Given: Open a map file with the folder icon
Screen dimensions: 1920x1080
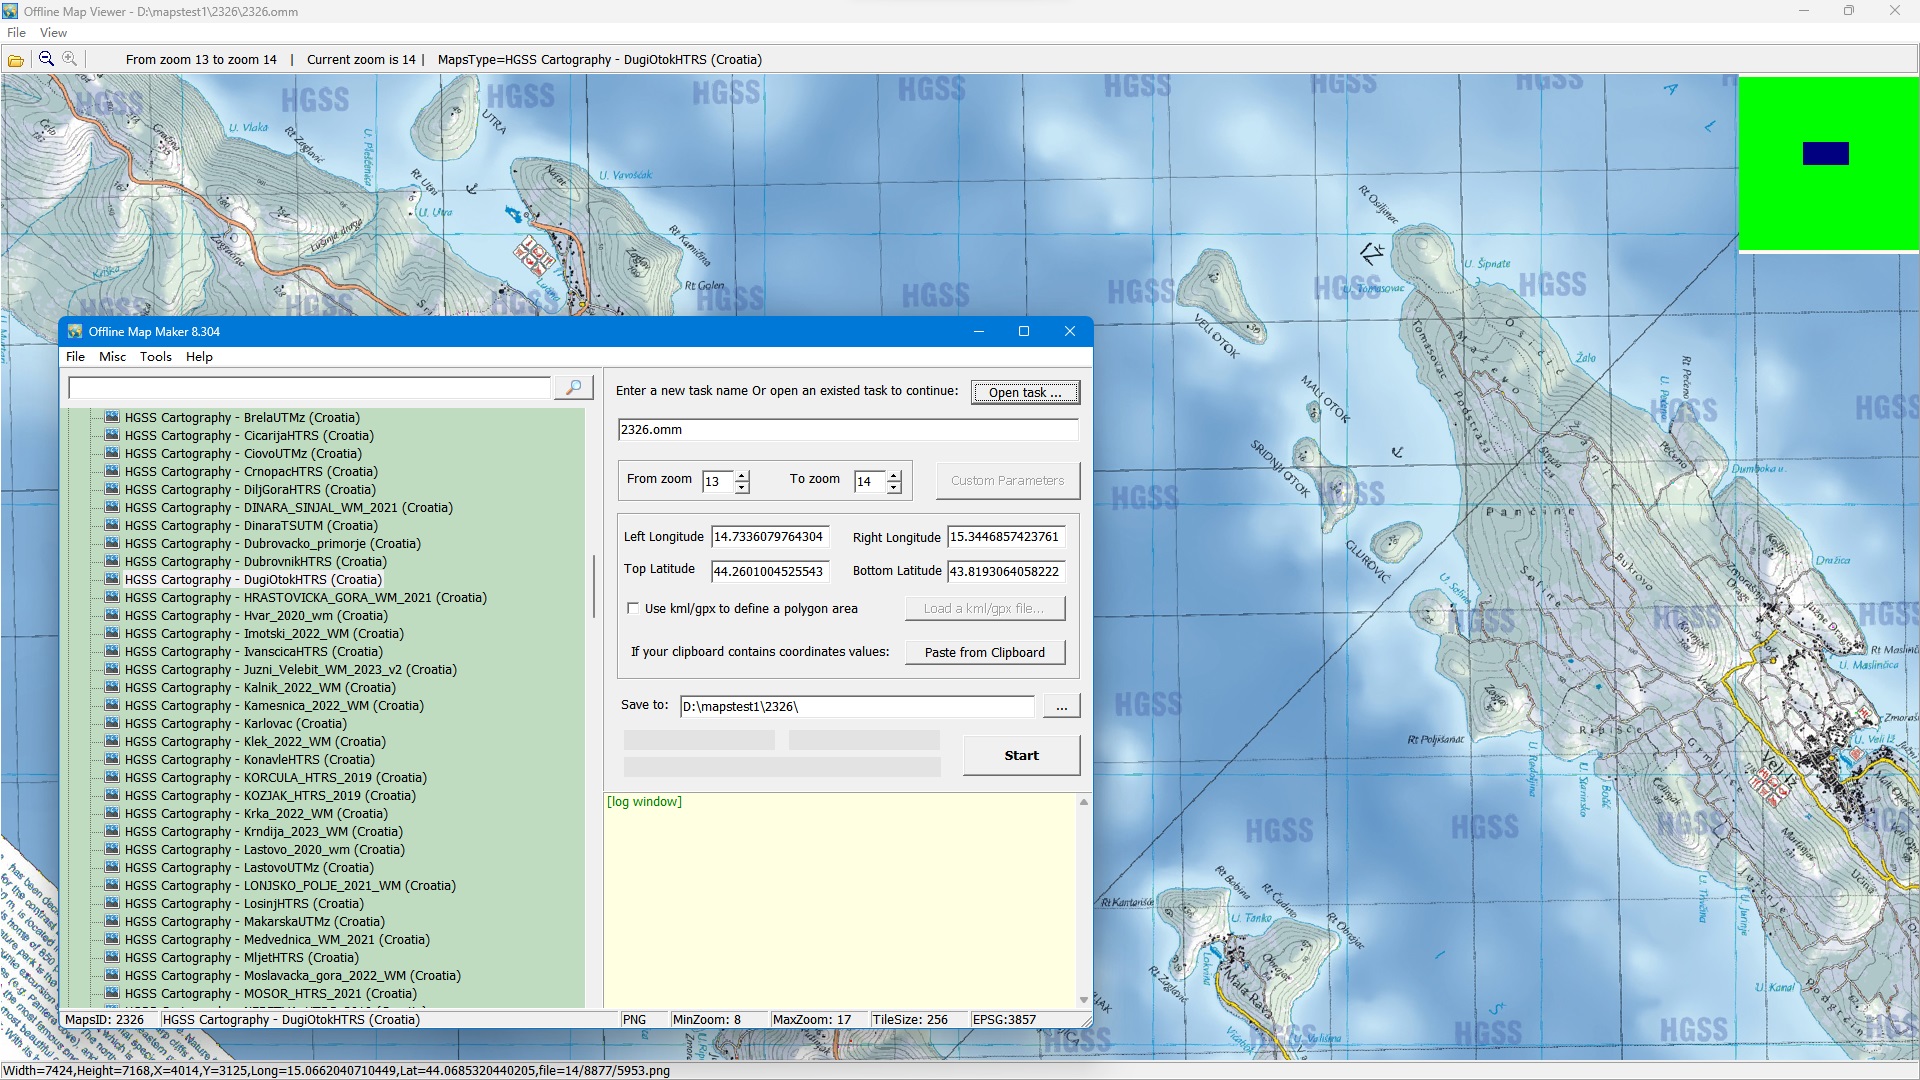Looking at the screenshot, I should pyautogui.click(x=16, y=60).
